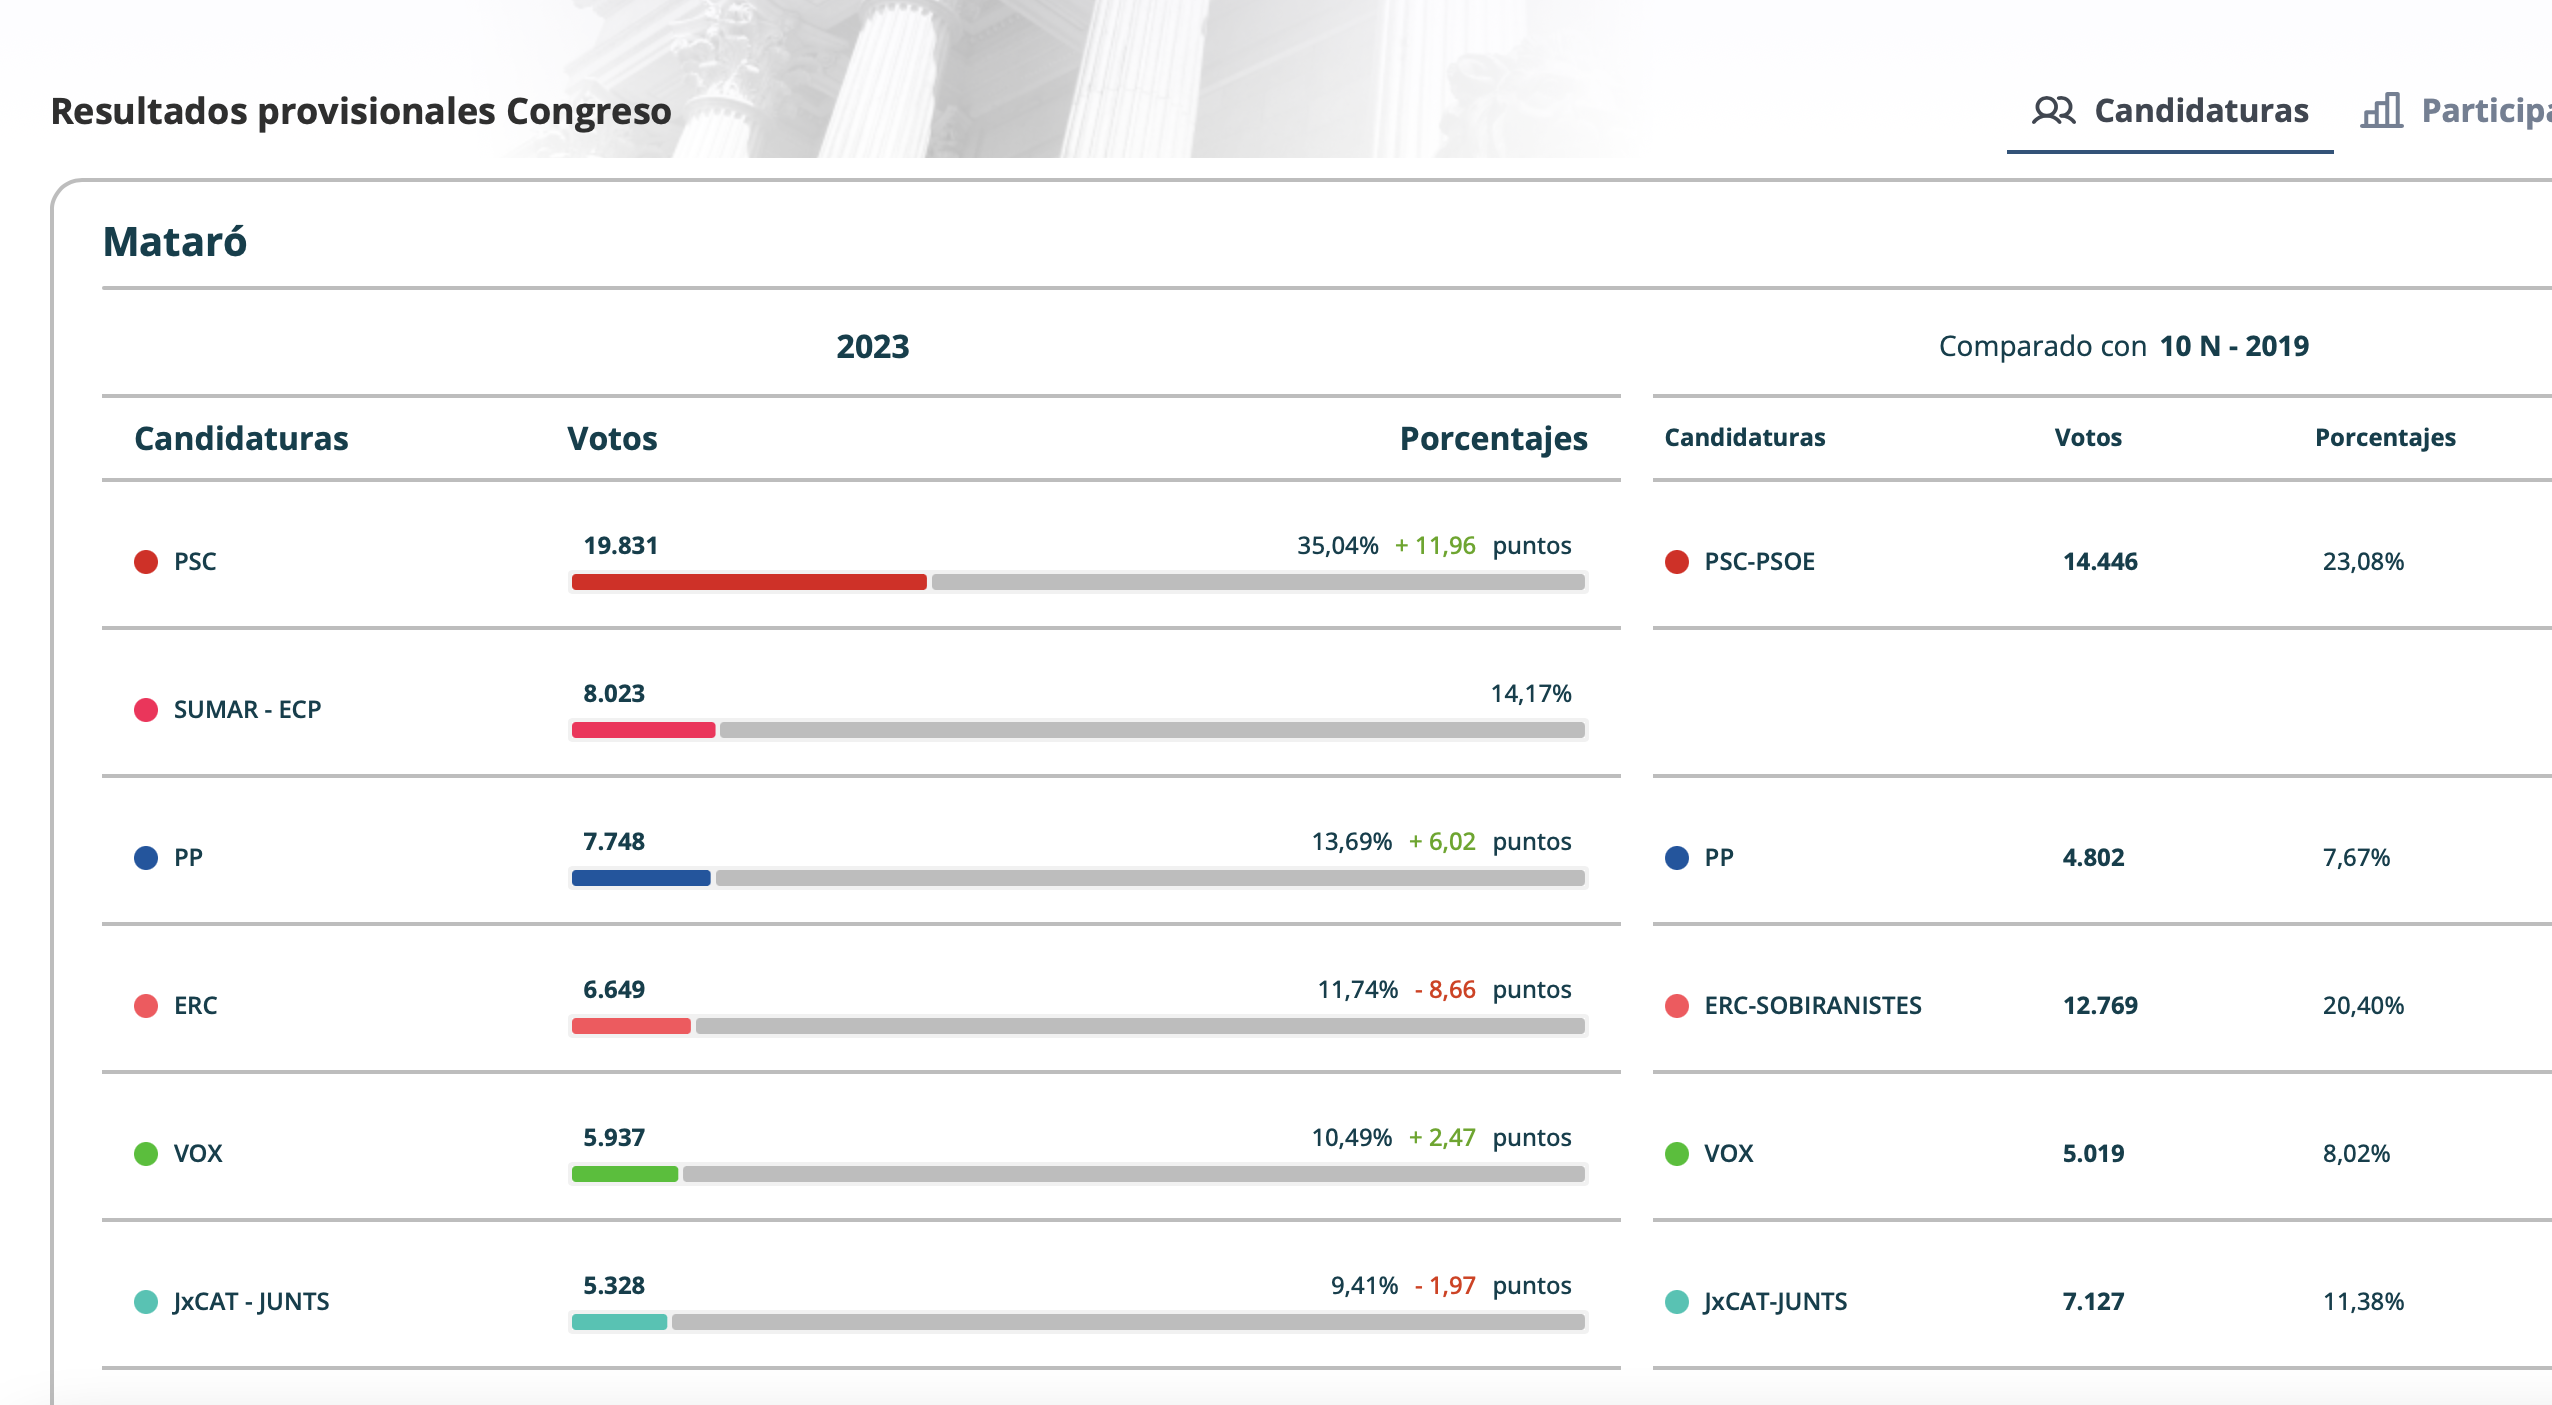Open the Candidaturas tab

coord(2170,111)
